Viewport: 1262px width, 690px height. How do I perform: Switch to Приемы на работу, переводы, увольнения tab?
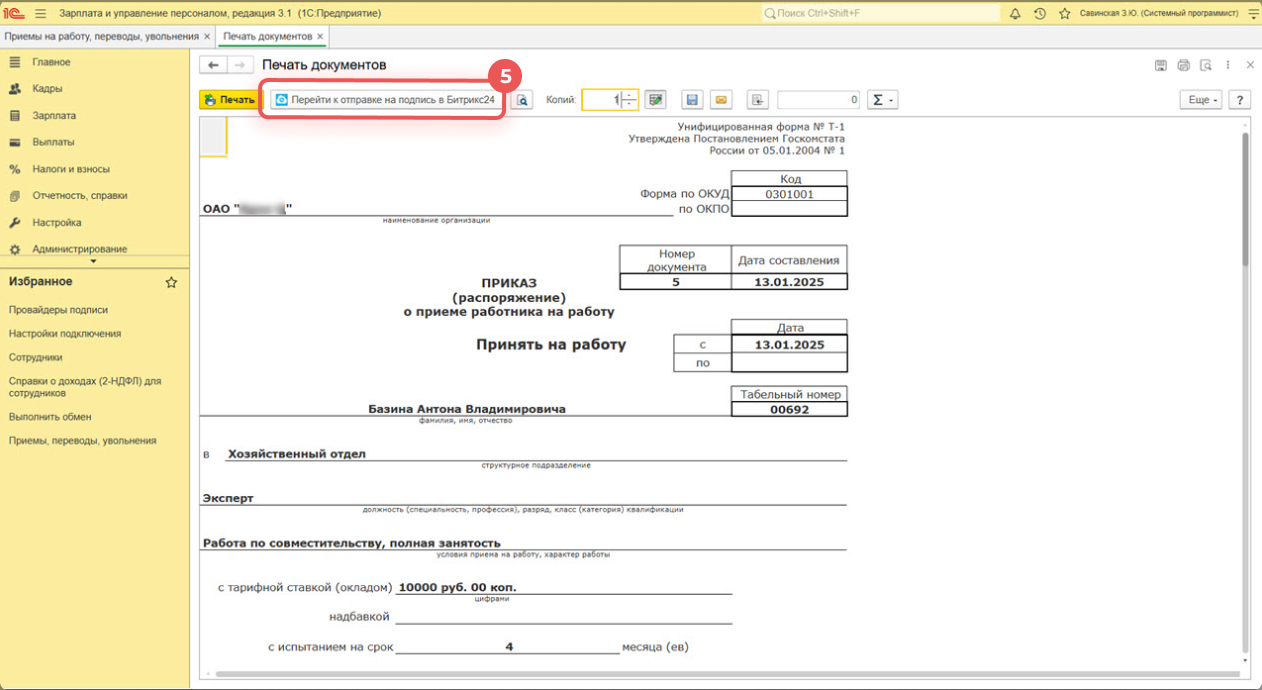click(102, 36)
